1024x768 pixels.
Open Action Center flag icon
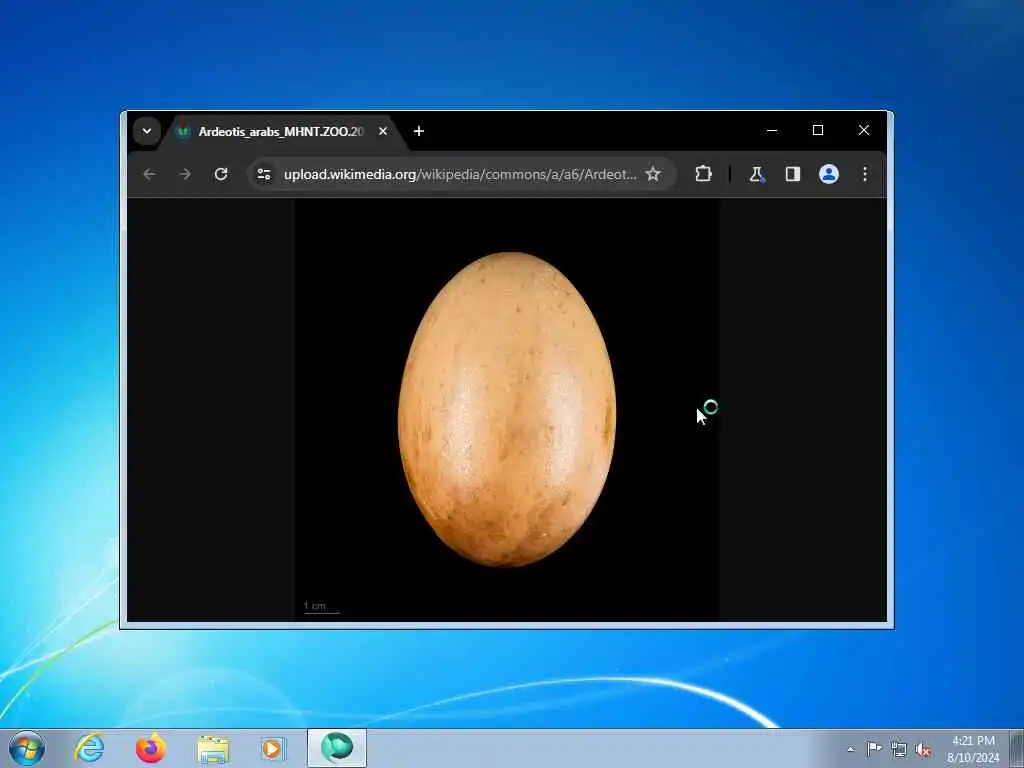(874, 749)
